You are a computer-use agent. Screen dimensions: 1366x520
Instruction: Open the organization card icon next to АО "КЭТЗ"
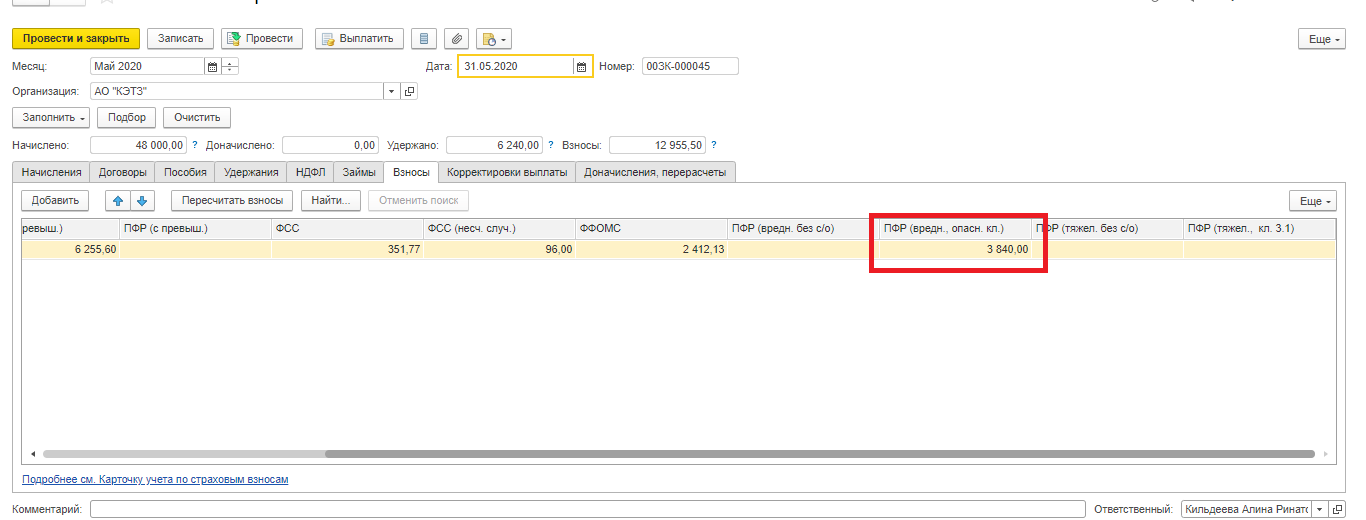click(409, 92)
